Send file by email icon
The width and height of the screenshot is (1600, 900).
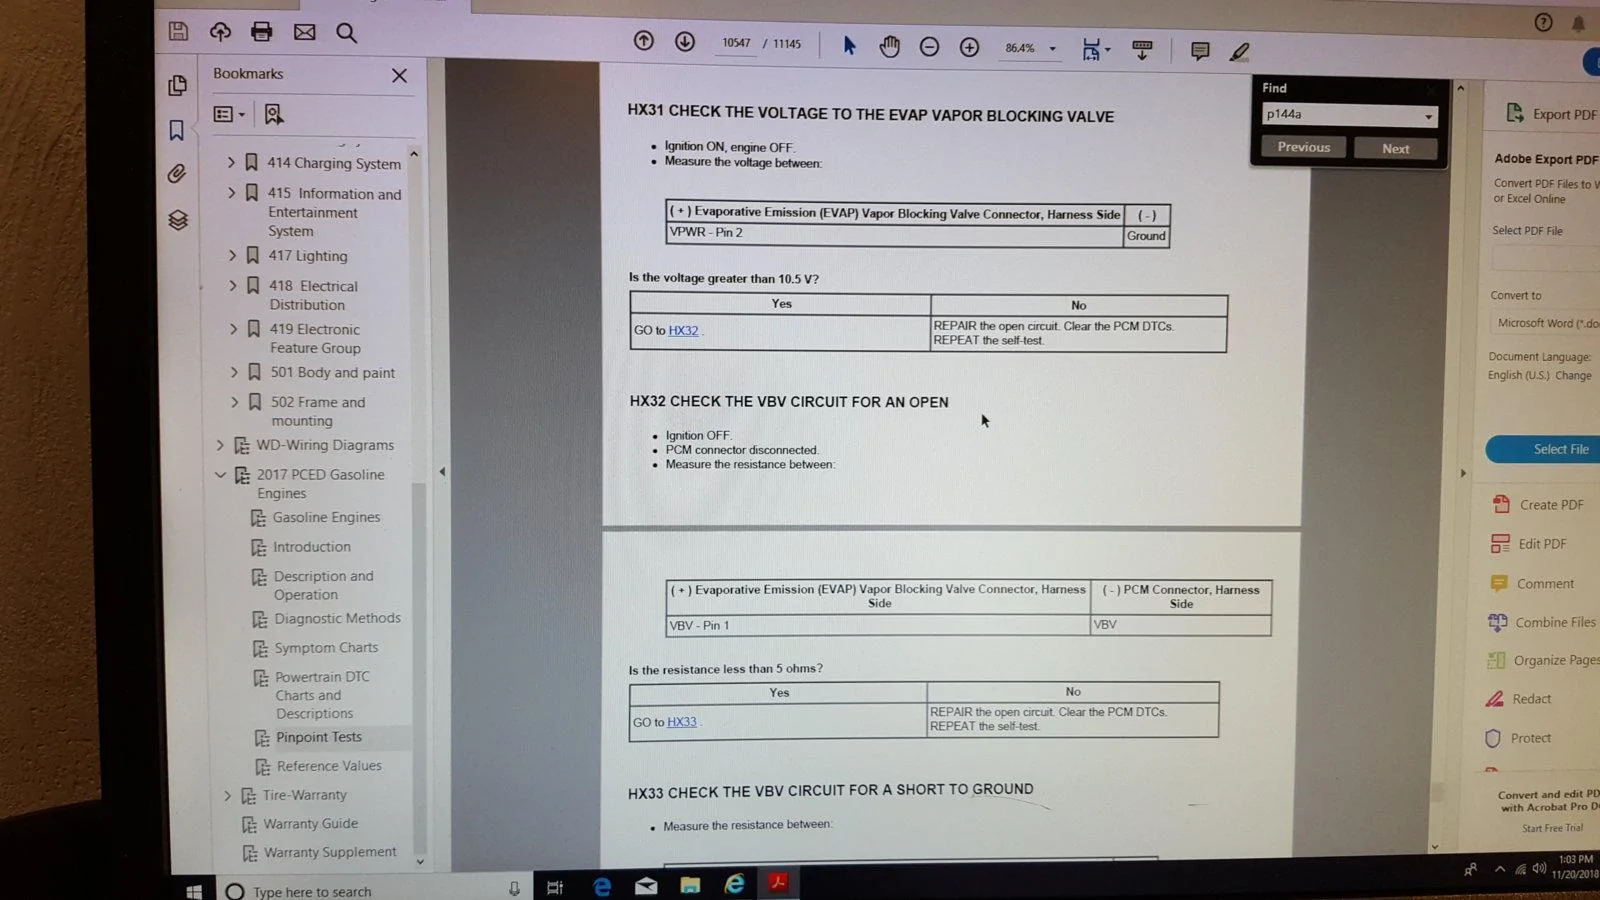pos(305,32)
